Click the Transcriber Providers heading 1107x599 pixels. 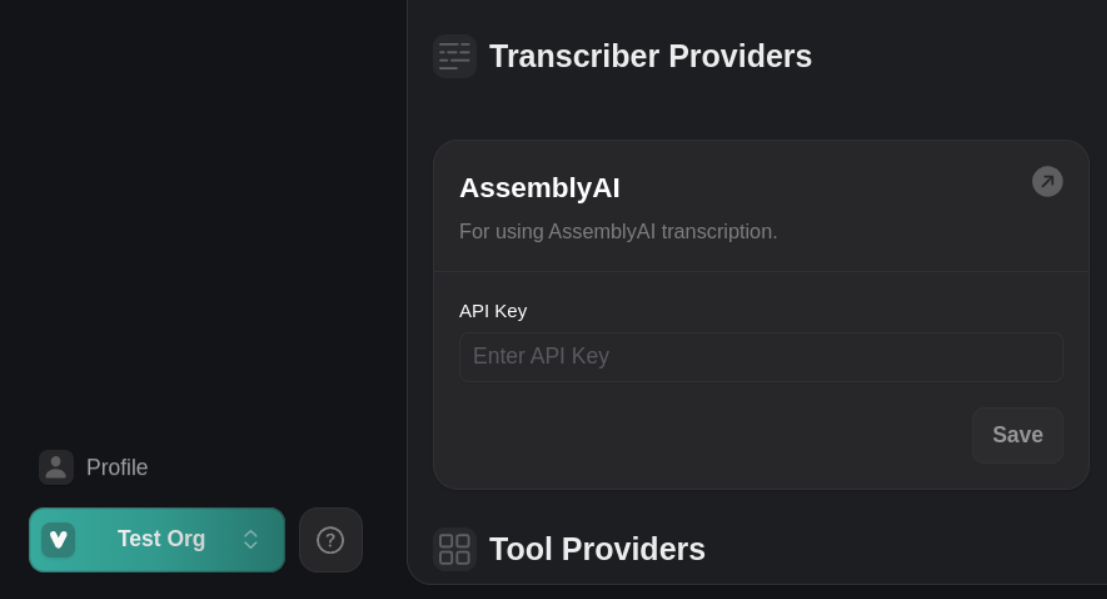coord(650,56)
